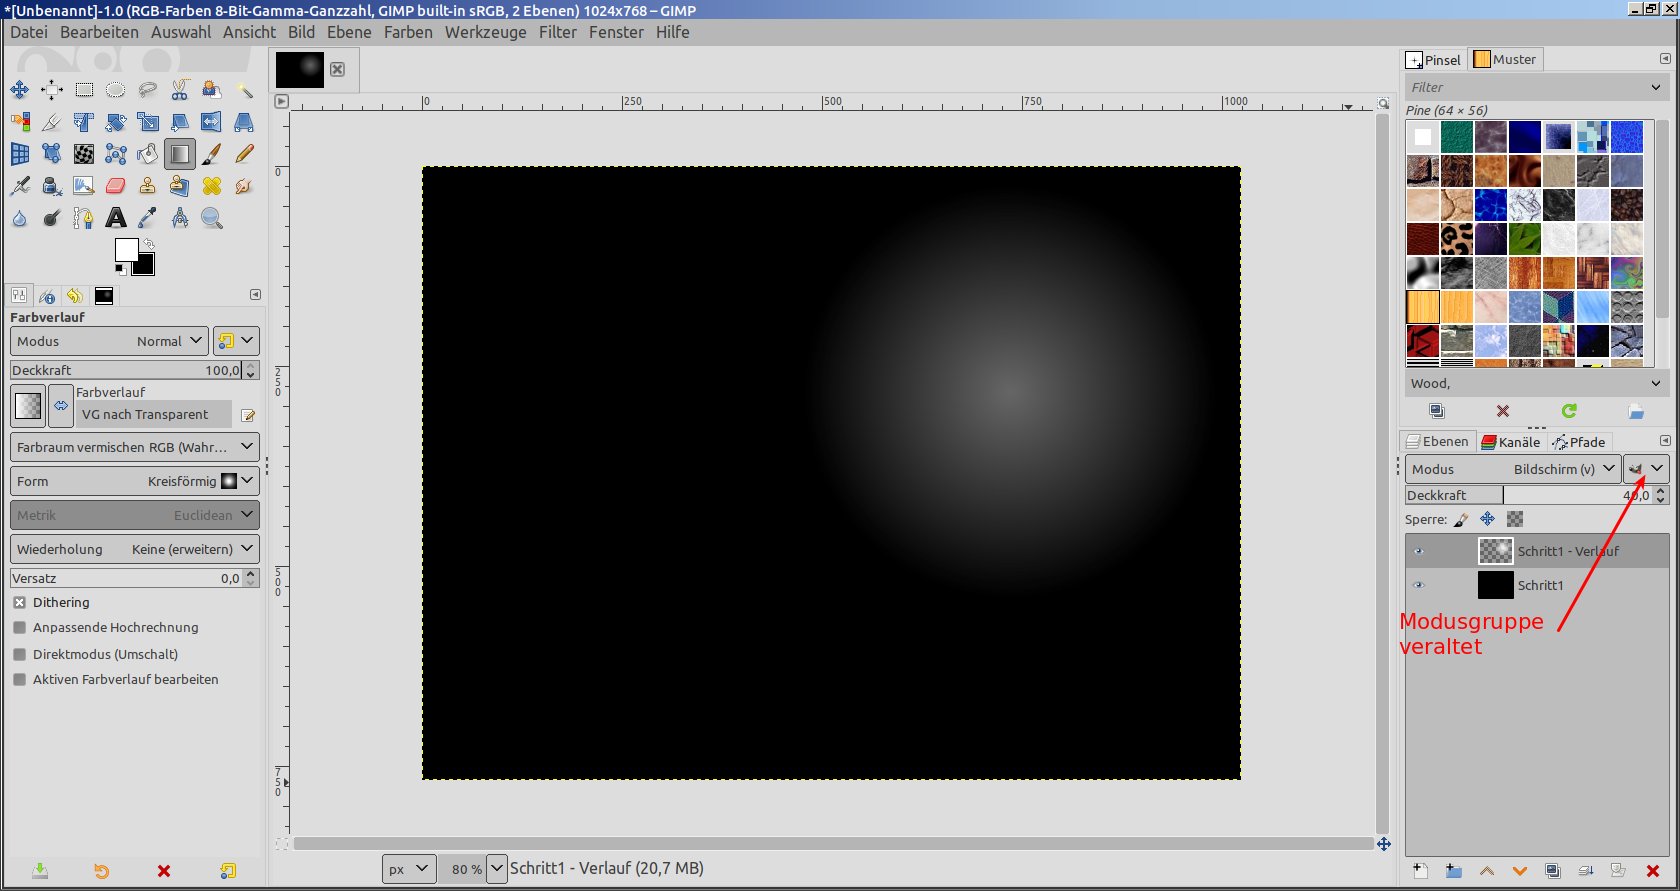1680x891 pixels.
Task: Select the Eraser tool
Action: click(x=116, y=186)
